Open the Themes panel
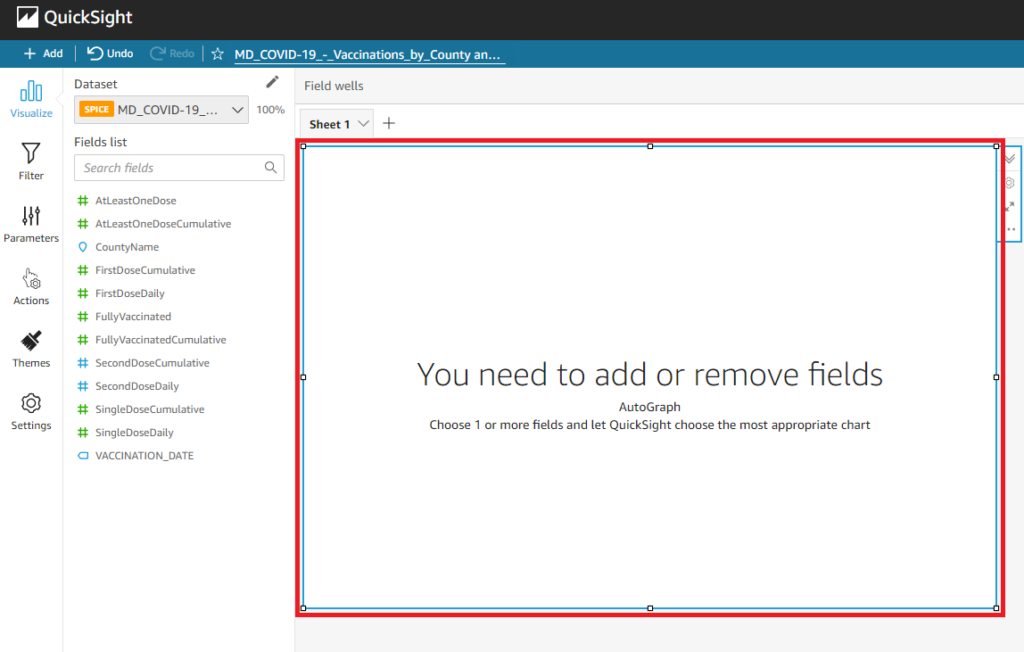The width and height of the screenshot is (1024, 652). (x=31, y=349)
